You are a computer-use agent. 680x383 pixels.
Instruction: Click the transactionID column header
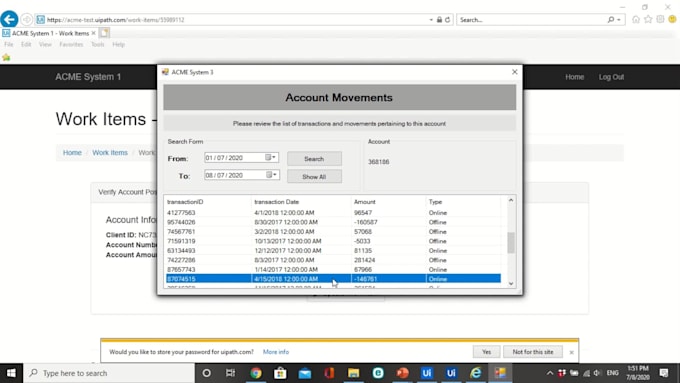tap(185, 202)
